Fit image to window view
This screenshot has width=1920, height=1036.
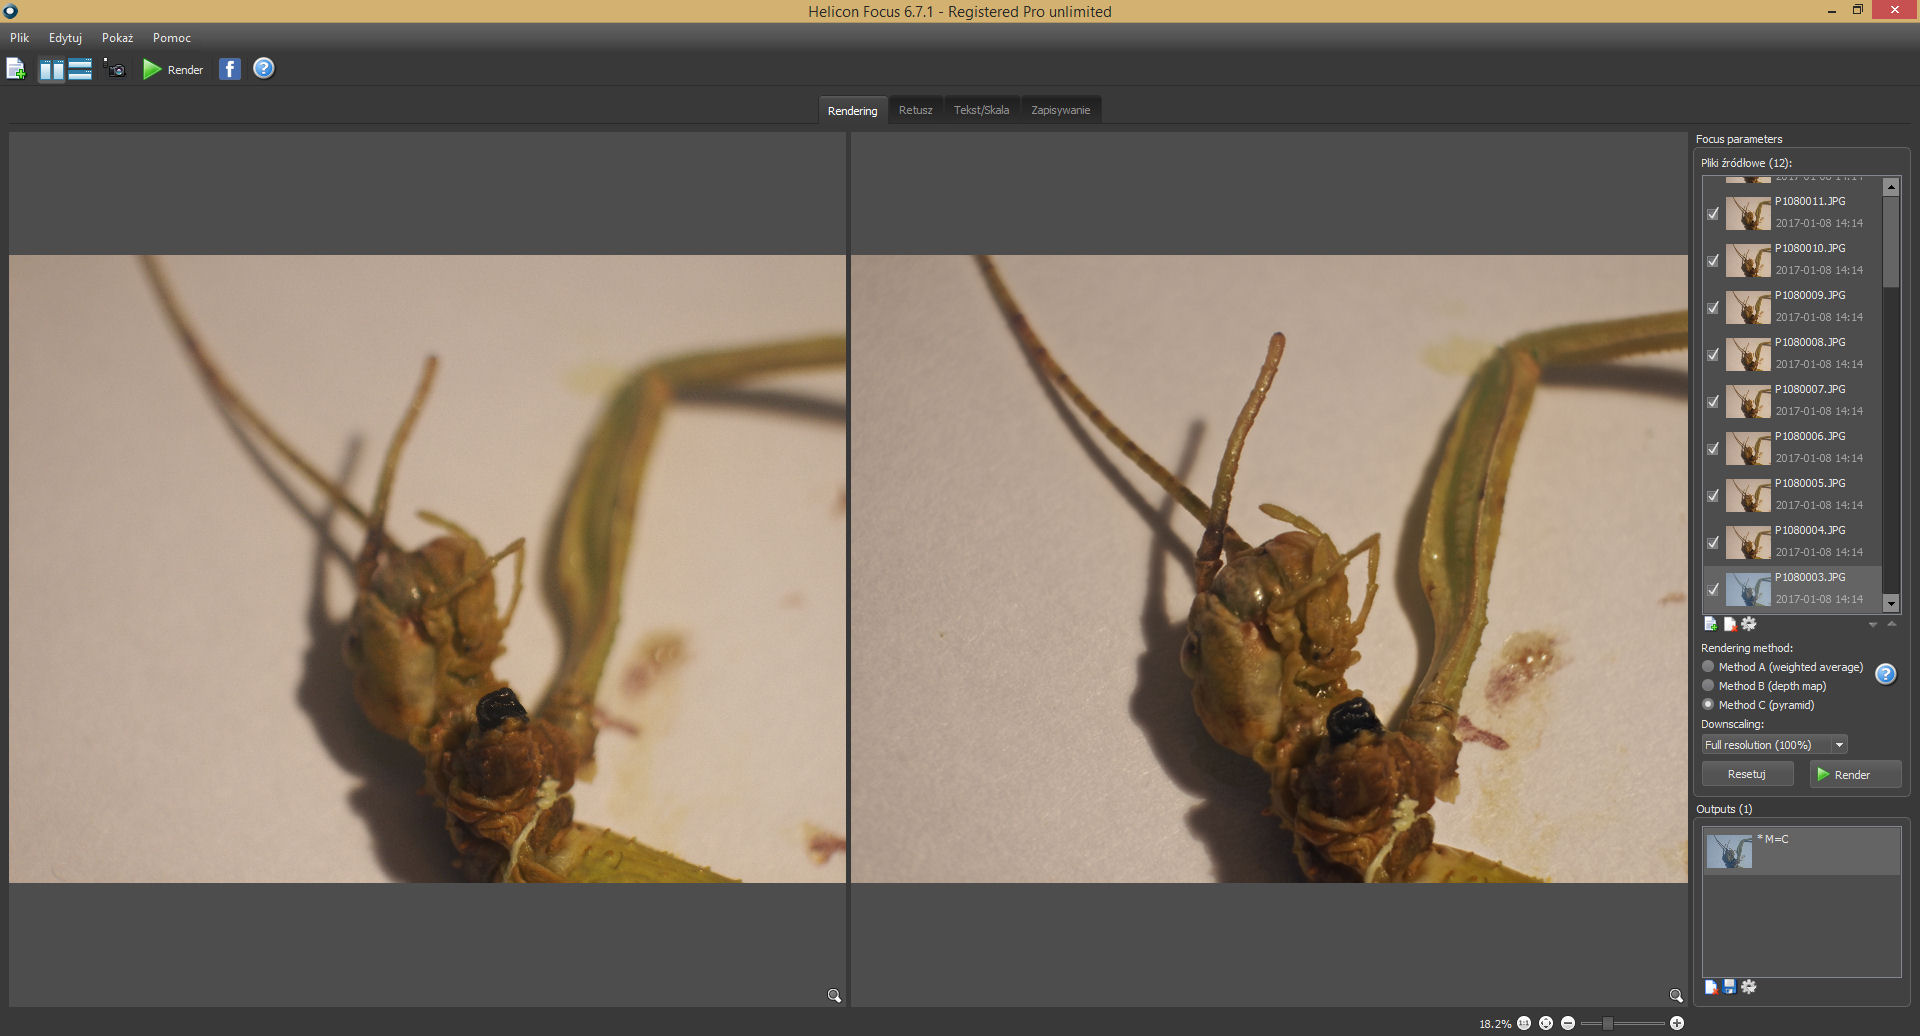1546,1023
